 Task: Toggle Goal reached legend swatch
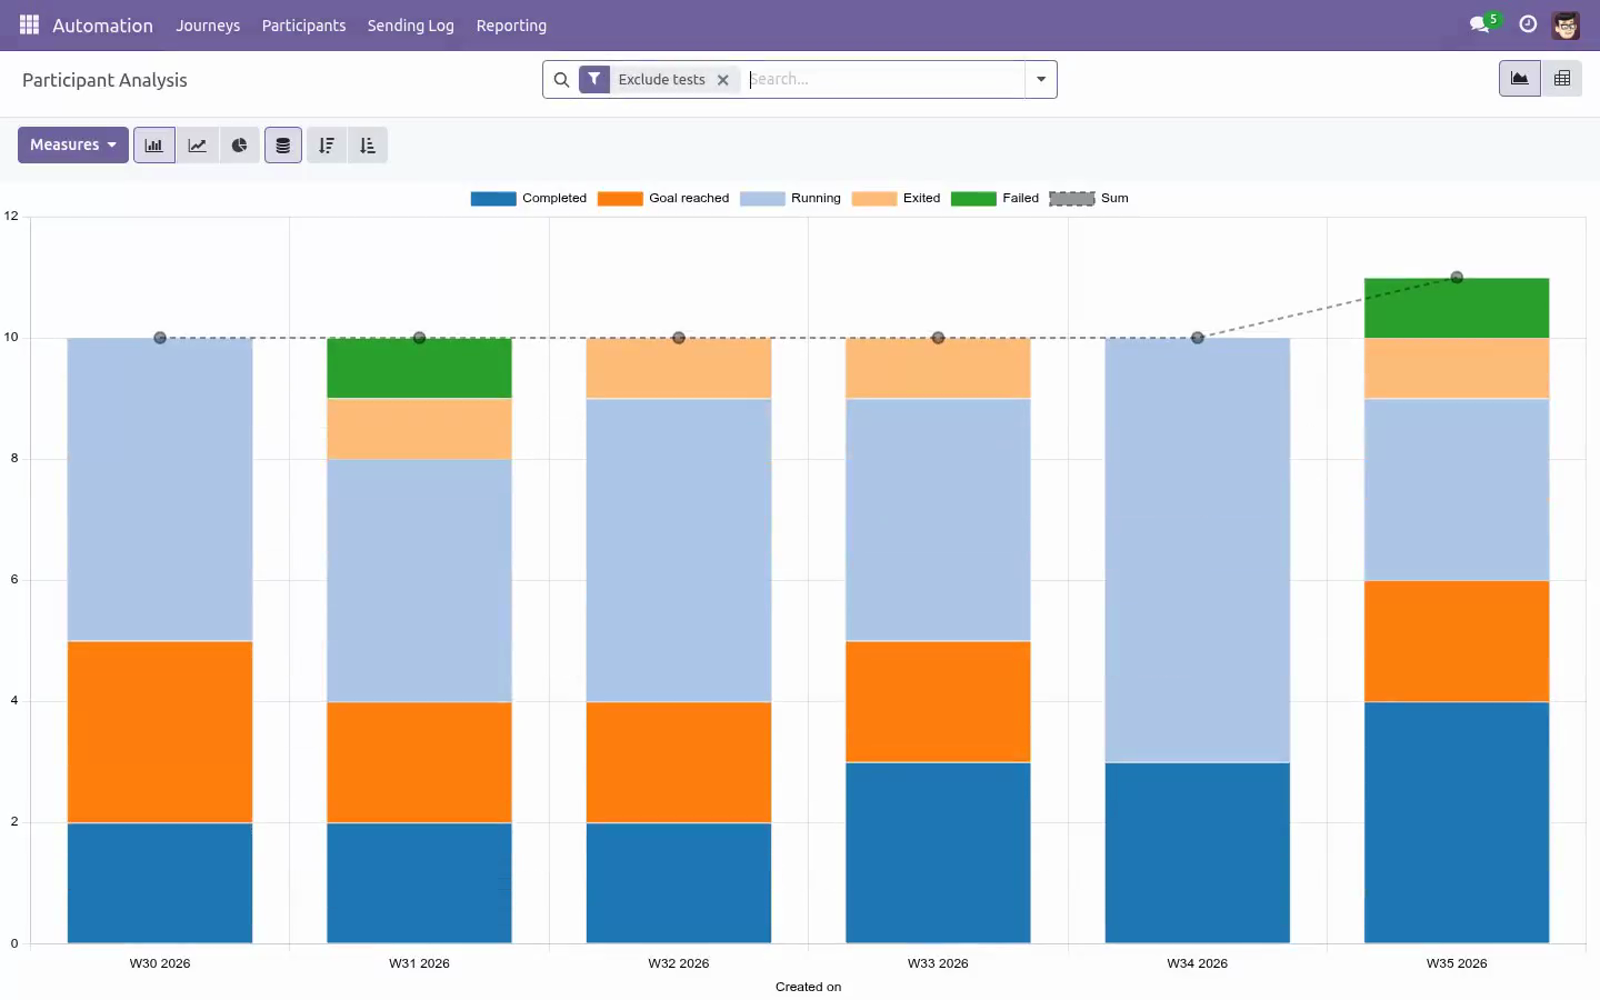click(620, 198)
